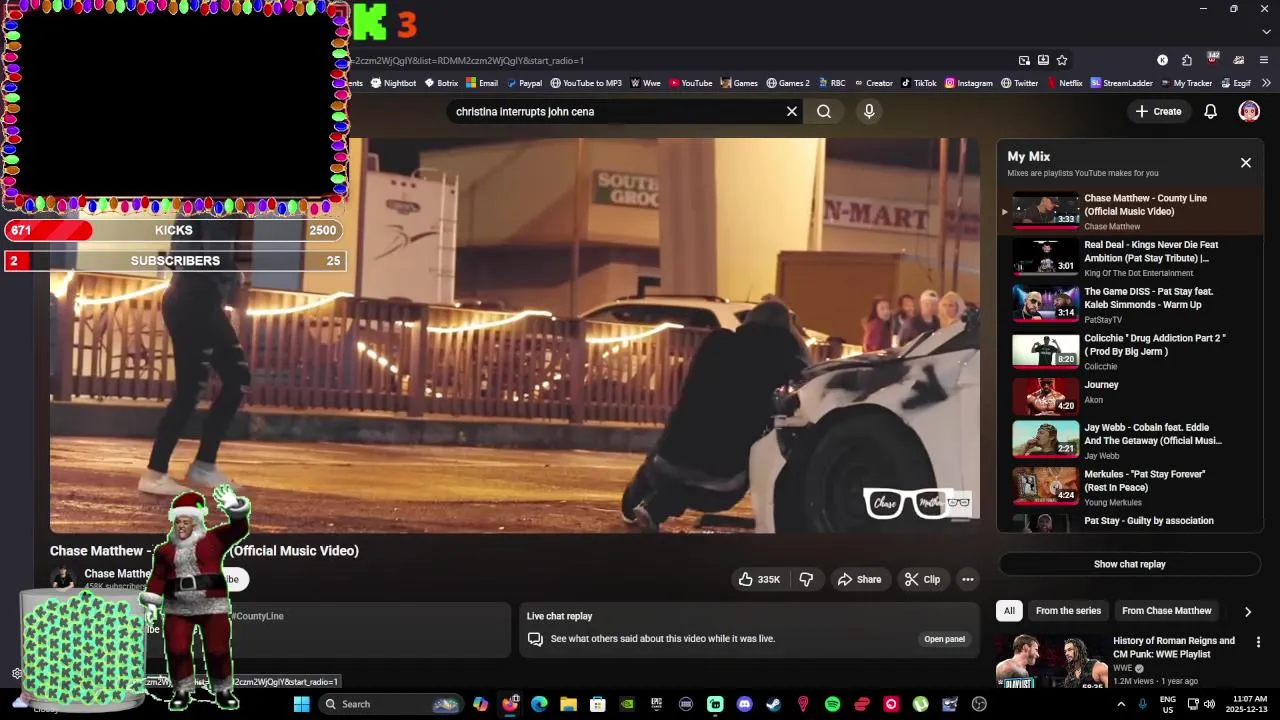Open YouTube notifications bell
This screenshot has width=1280, height=720.
pos(1210,111)
